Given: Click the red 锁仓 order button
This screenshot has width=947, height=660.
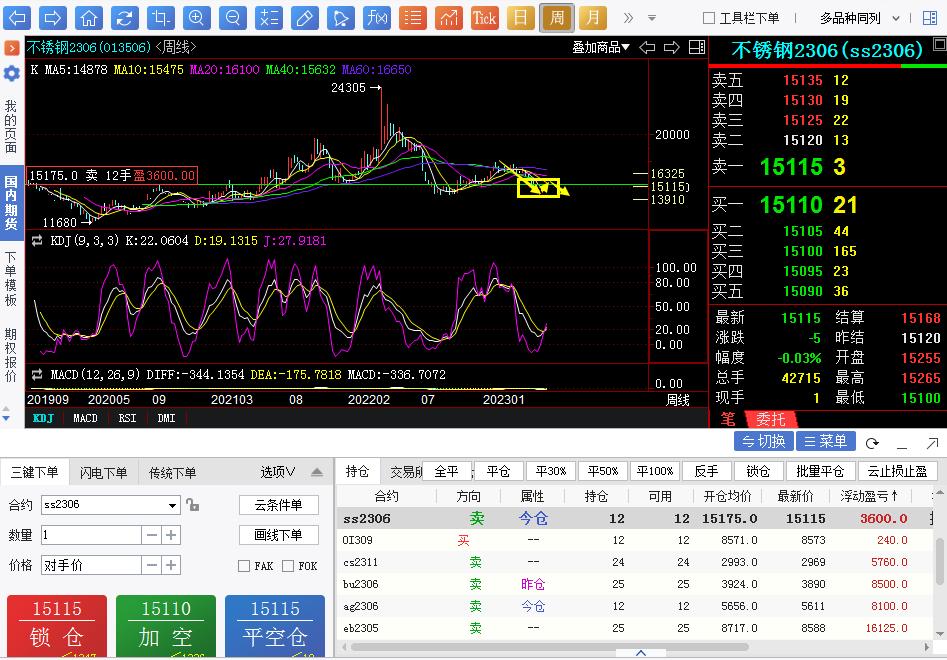Looking at the screenshot, I should (x=57, y=626).
